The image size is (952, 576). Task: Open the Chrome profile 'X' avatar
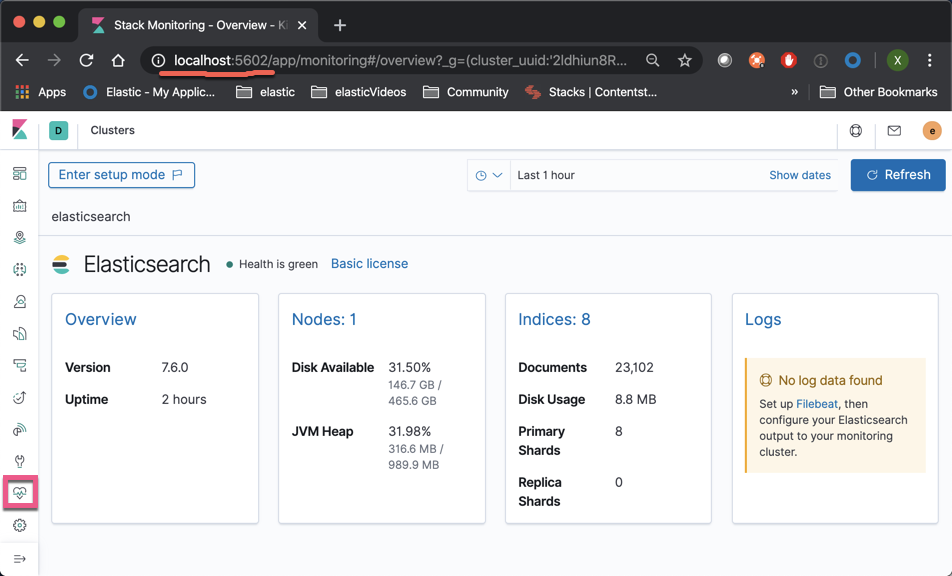pyautogui.click(x=897, y=60)
